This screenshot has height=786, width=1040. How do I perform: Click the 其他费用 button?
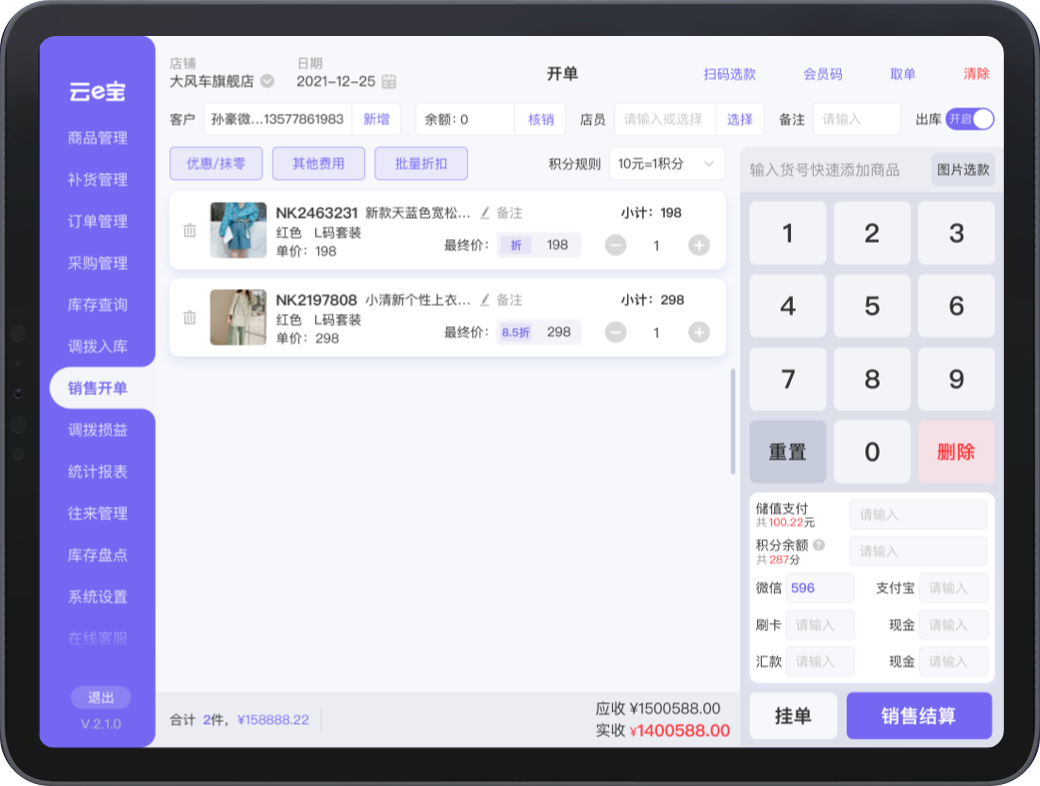(318, 164)
